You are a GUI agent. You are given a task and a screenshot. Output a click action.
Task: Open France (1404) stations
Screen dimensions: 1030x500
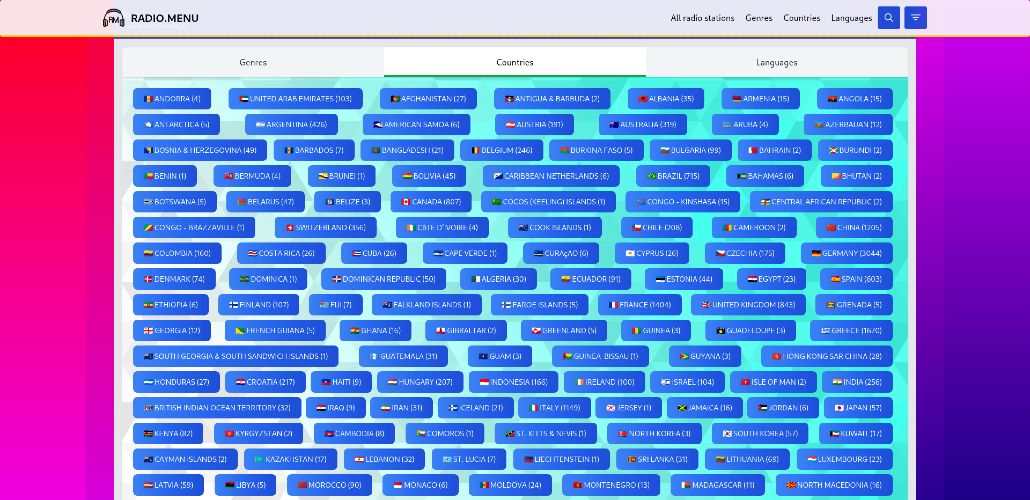(x=639, y=305)
